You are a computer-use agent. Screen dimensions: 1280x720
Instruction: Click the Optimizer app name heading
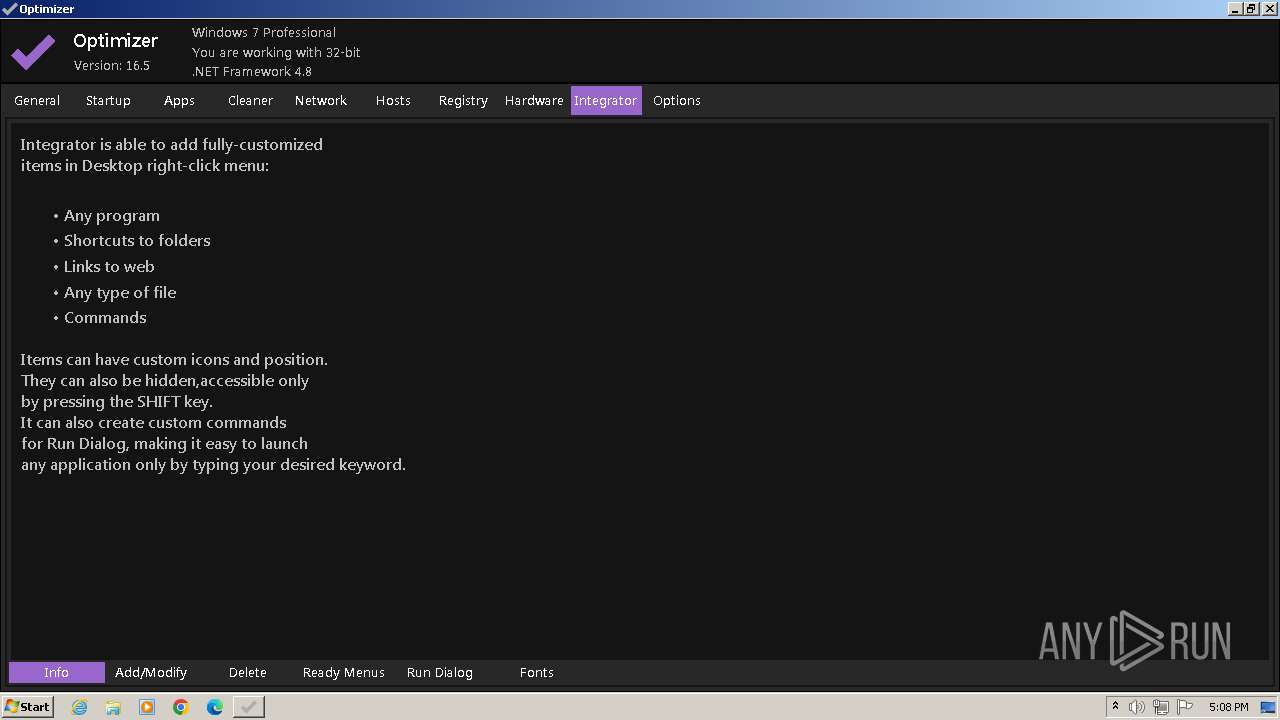[116, 40]
